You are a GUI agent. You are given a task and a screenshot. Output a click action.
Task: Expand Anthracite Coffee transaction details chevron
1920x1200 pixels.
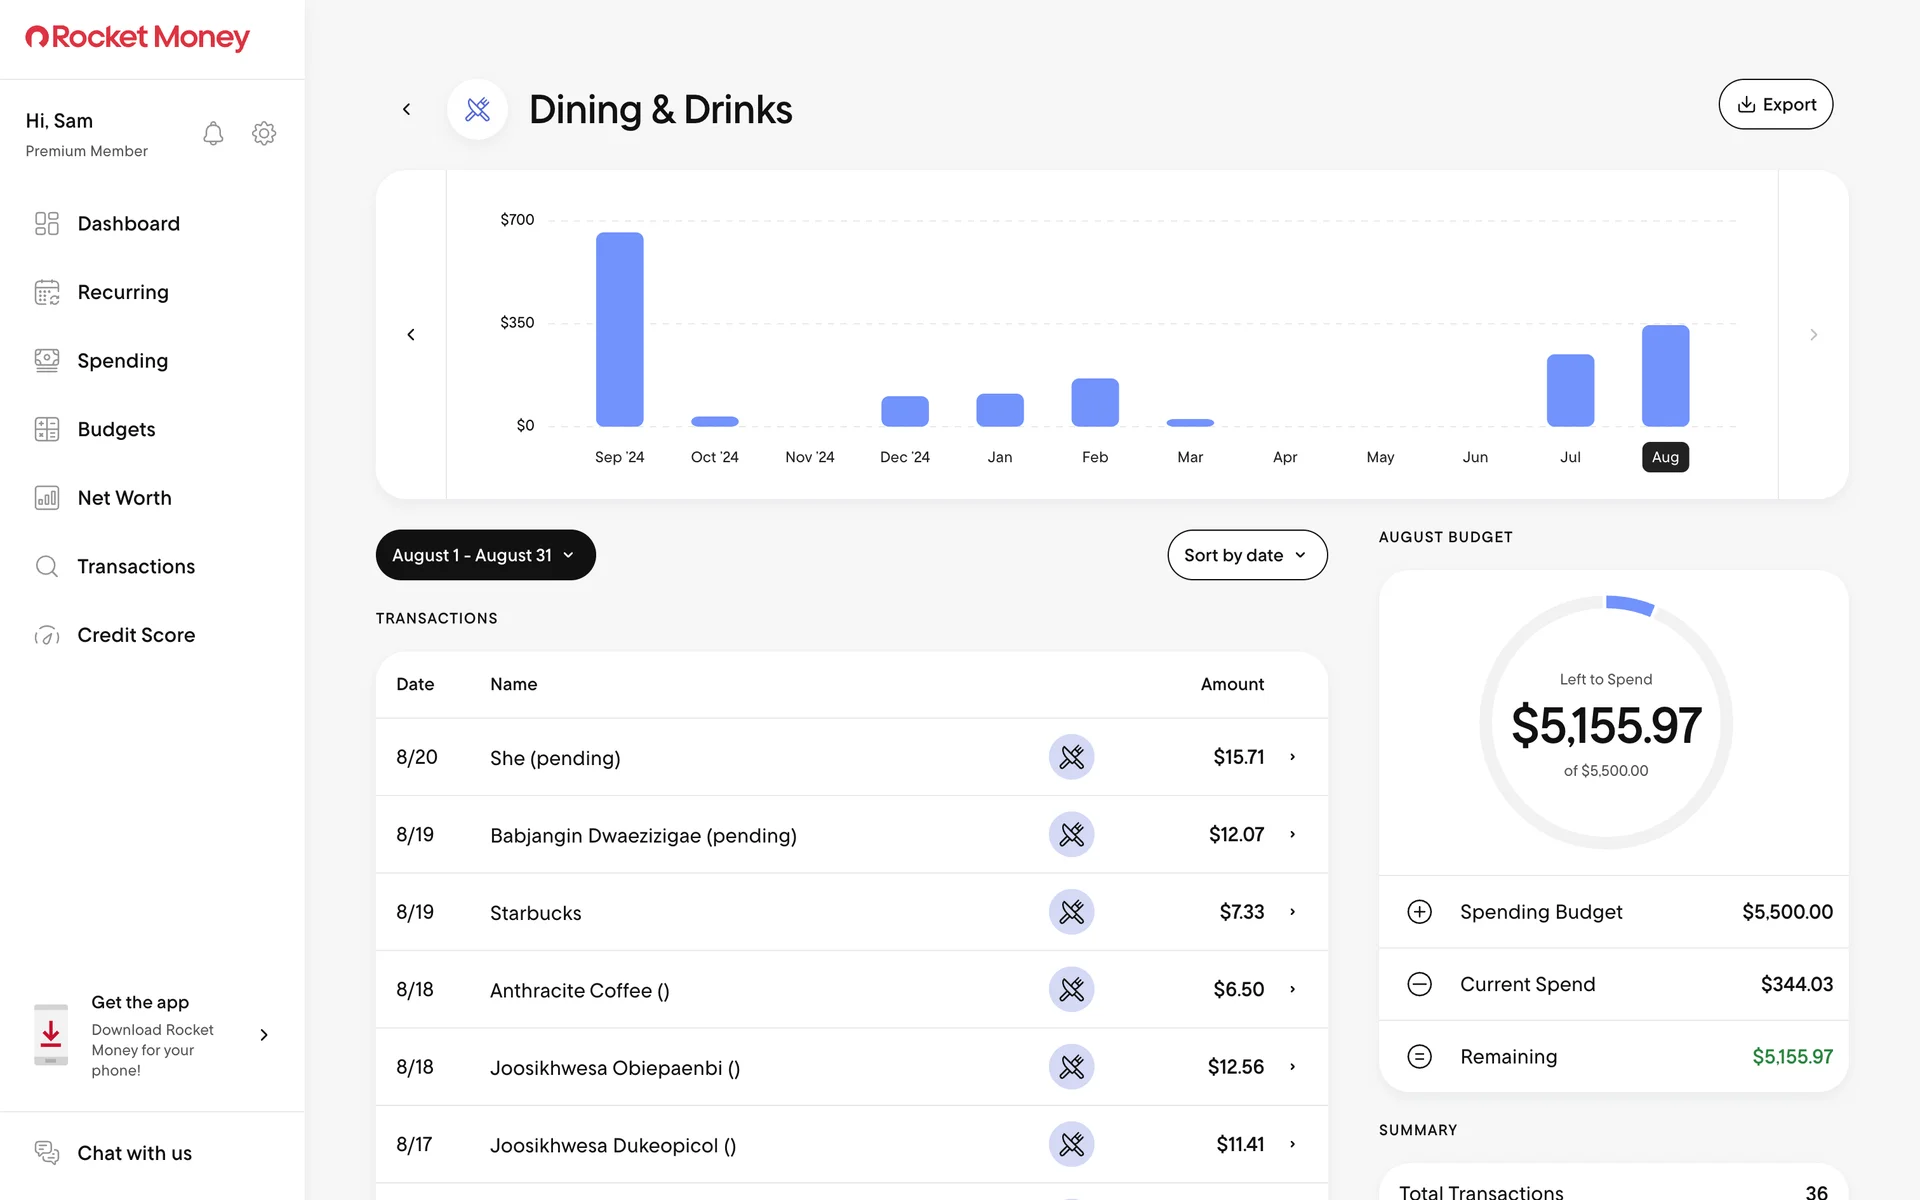coord(1292,989)
